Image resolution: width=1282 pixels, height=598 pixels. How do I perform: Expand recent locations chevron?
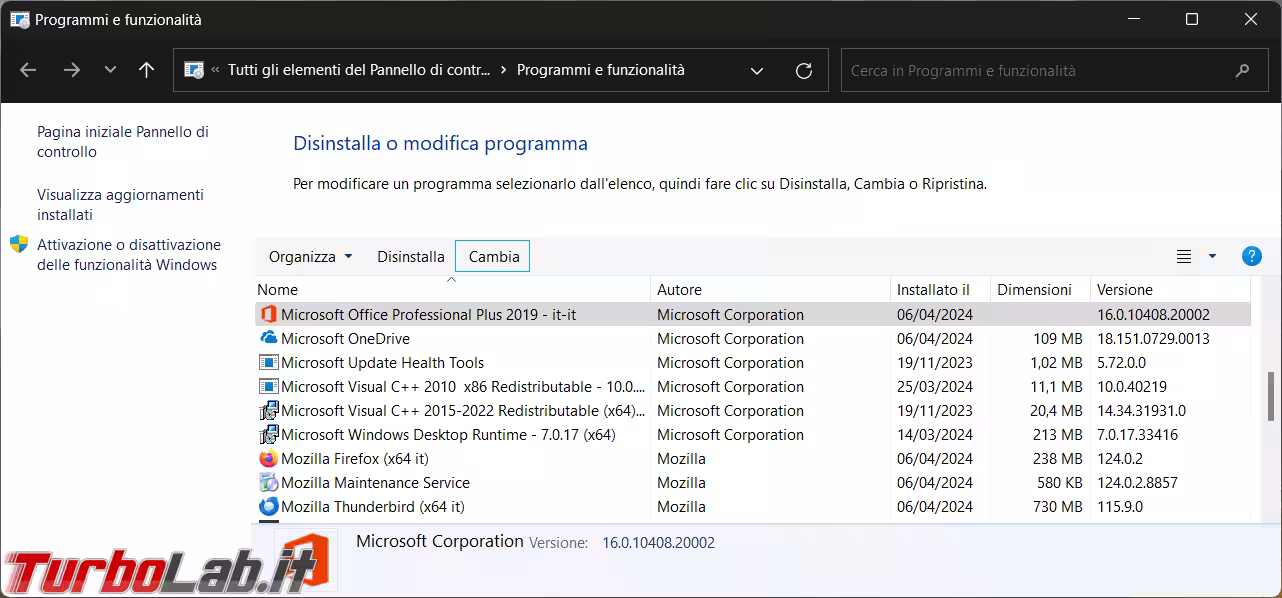coord(110,70)
